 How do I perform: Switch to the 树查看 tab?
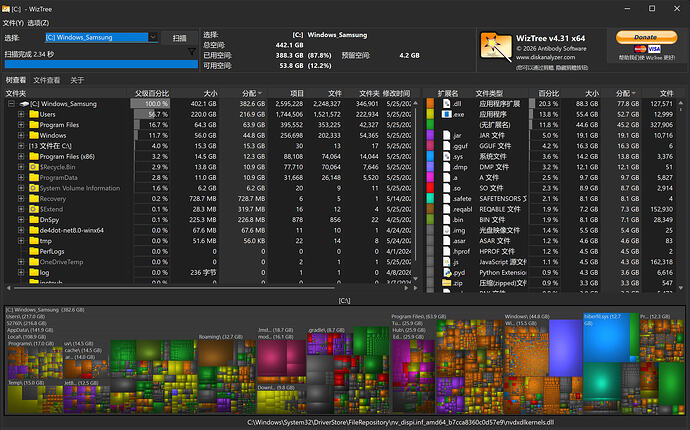16,80
